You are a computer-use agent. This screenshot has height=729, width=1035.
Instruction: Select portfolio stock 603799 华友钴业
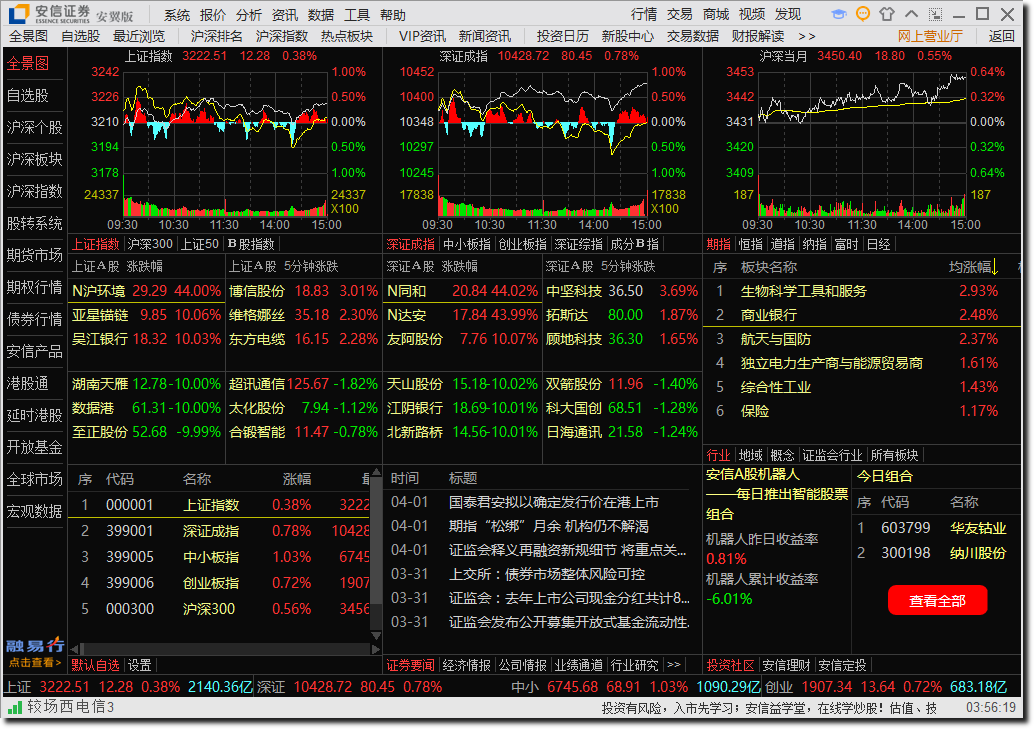coord(934,528)
